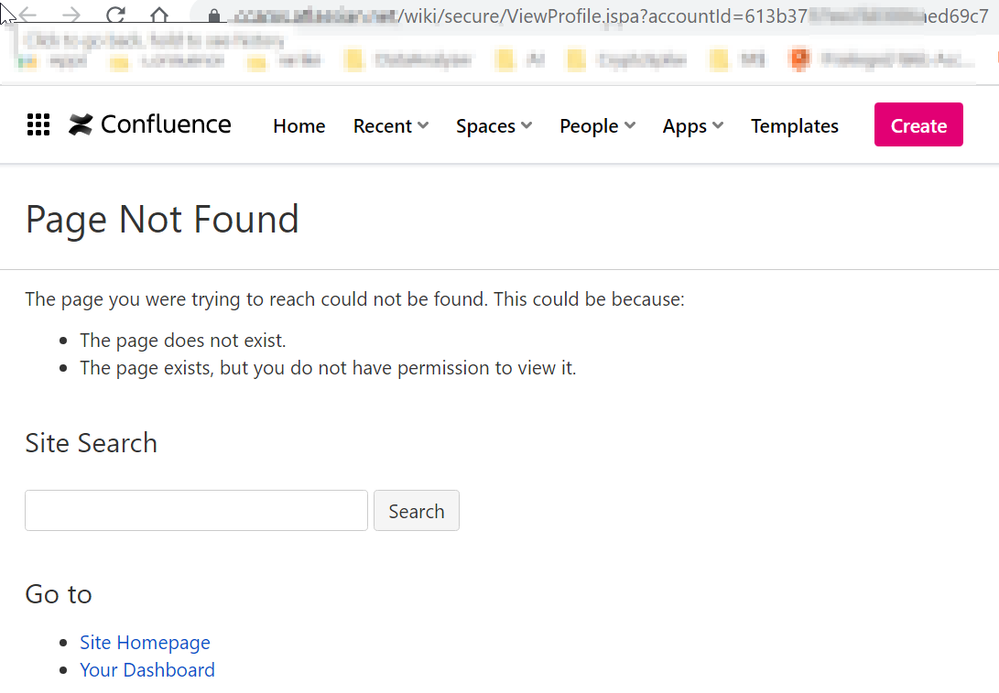
Task: Click the 'Go to' heading text
Action: point(59,594)
